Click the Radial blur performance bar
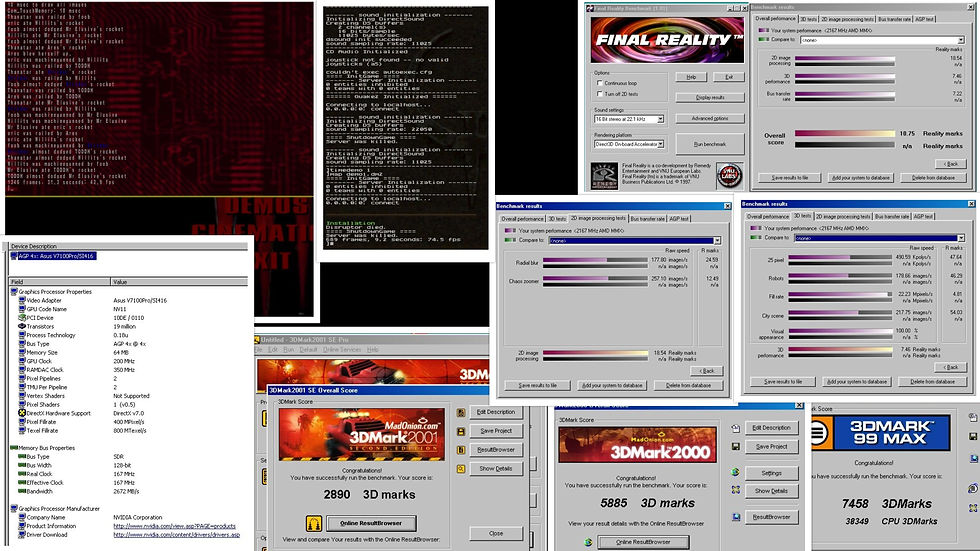This screenshot has height=551, width=980. click(x=595, y=260)
